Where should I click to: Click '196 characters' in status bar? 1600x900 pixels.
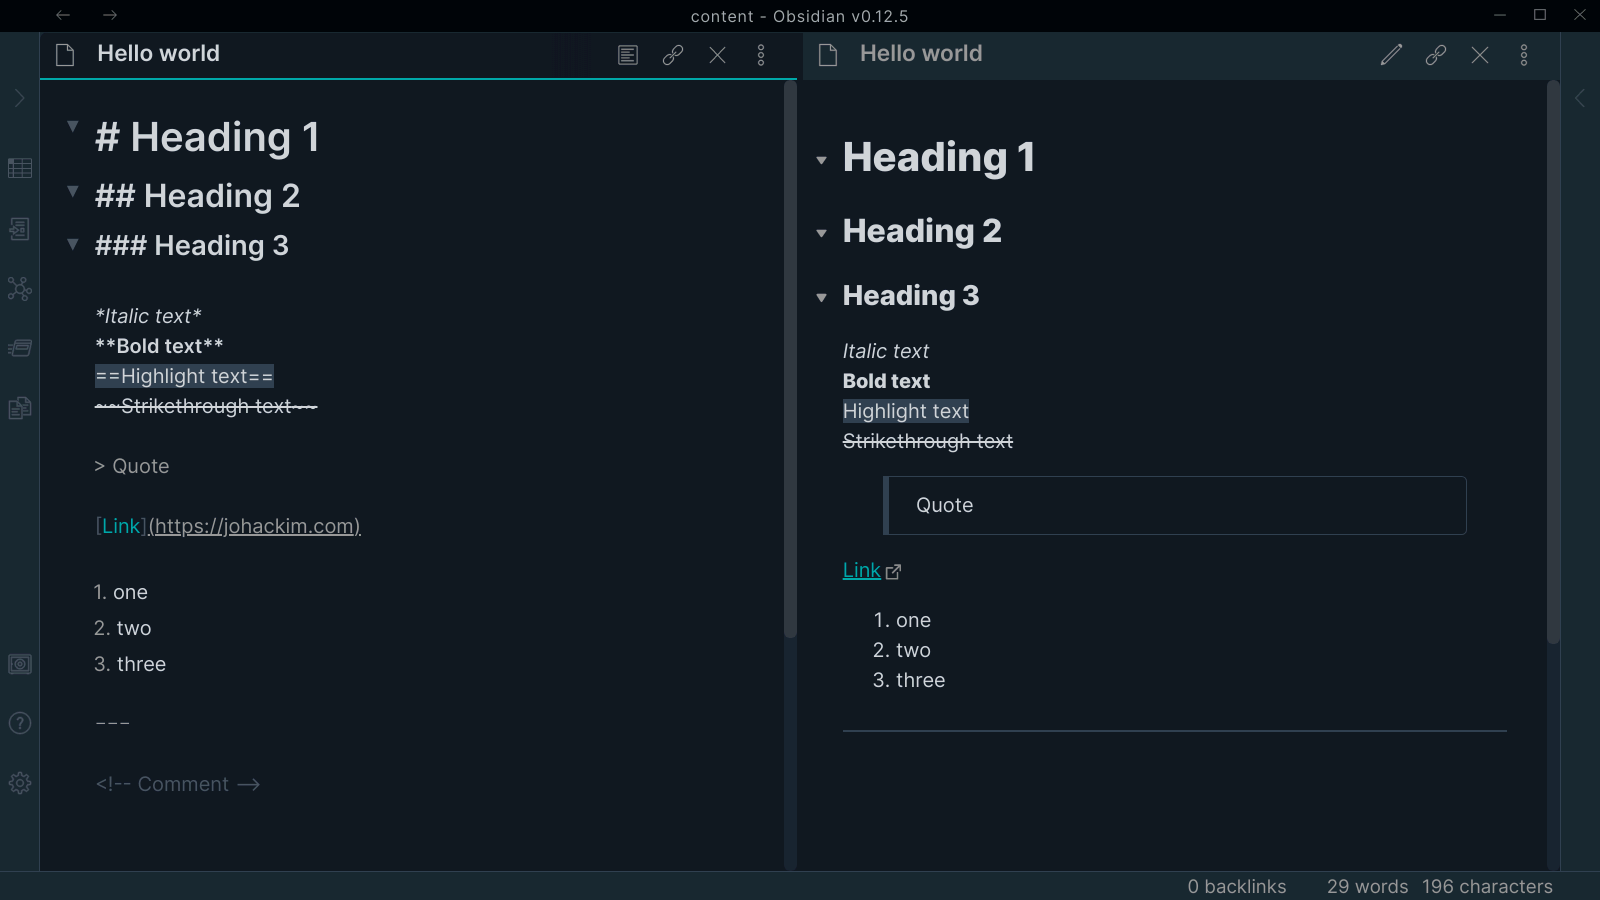pyautogui.click(x=1487, y=886)
